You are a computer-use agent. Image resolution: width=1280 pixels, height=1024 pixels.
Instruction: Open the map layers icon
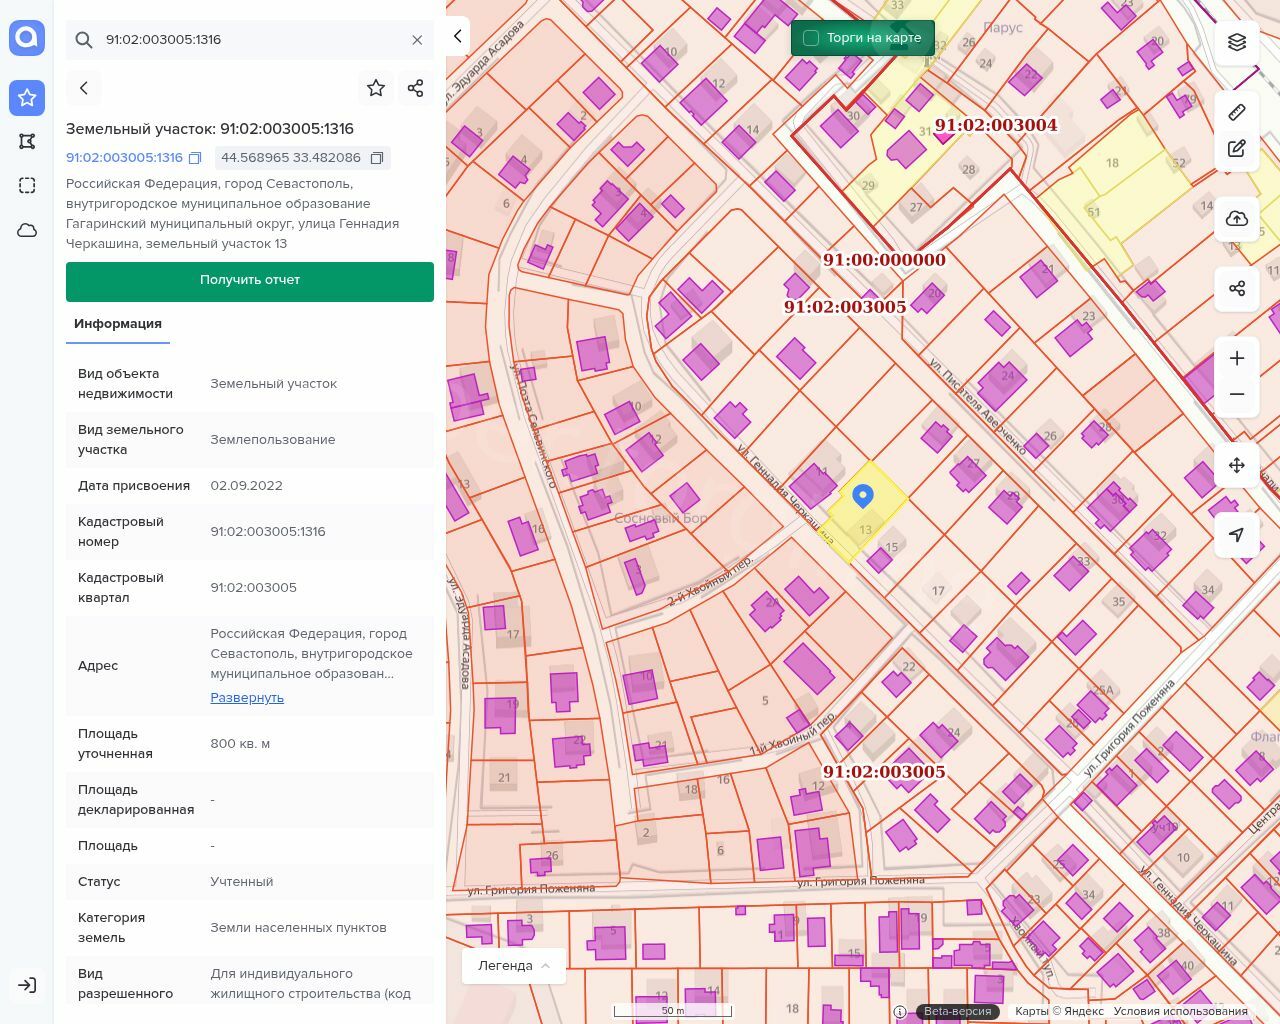pos(1237,42)
